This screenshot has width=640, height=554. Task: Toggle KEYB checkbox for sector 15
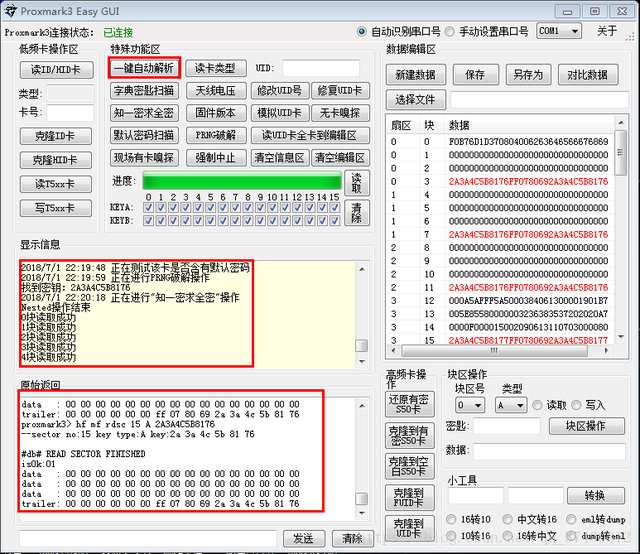[x=335, y=220]
